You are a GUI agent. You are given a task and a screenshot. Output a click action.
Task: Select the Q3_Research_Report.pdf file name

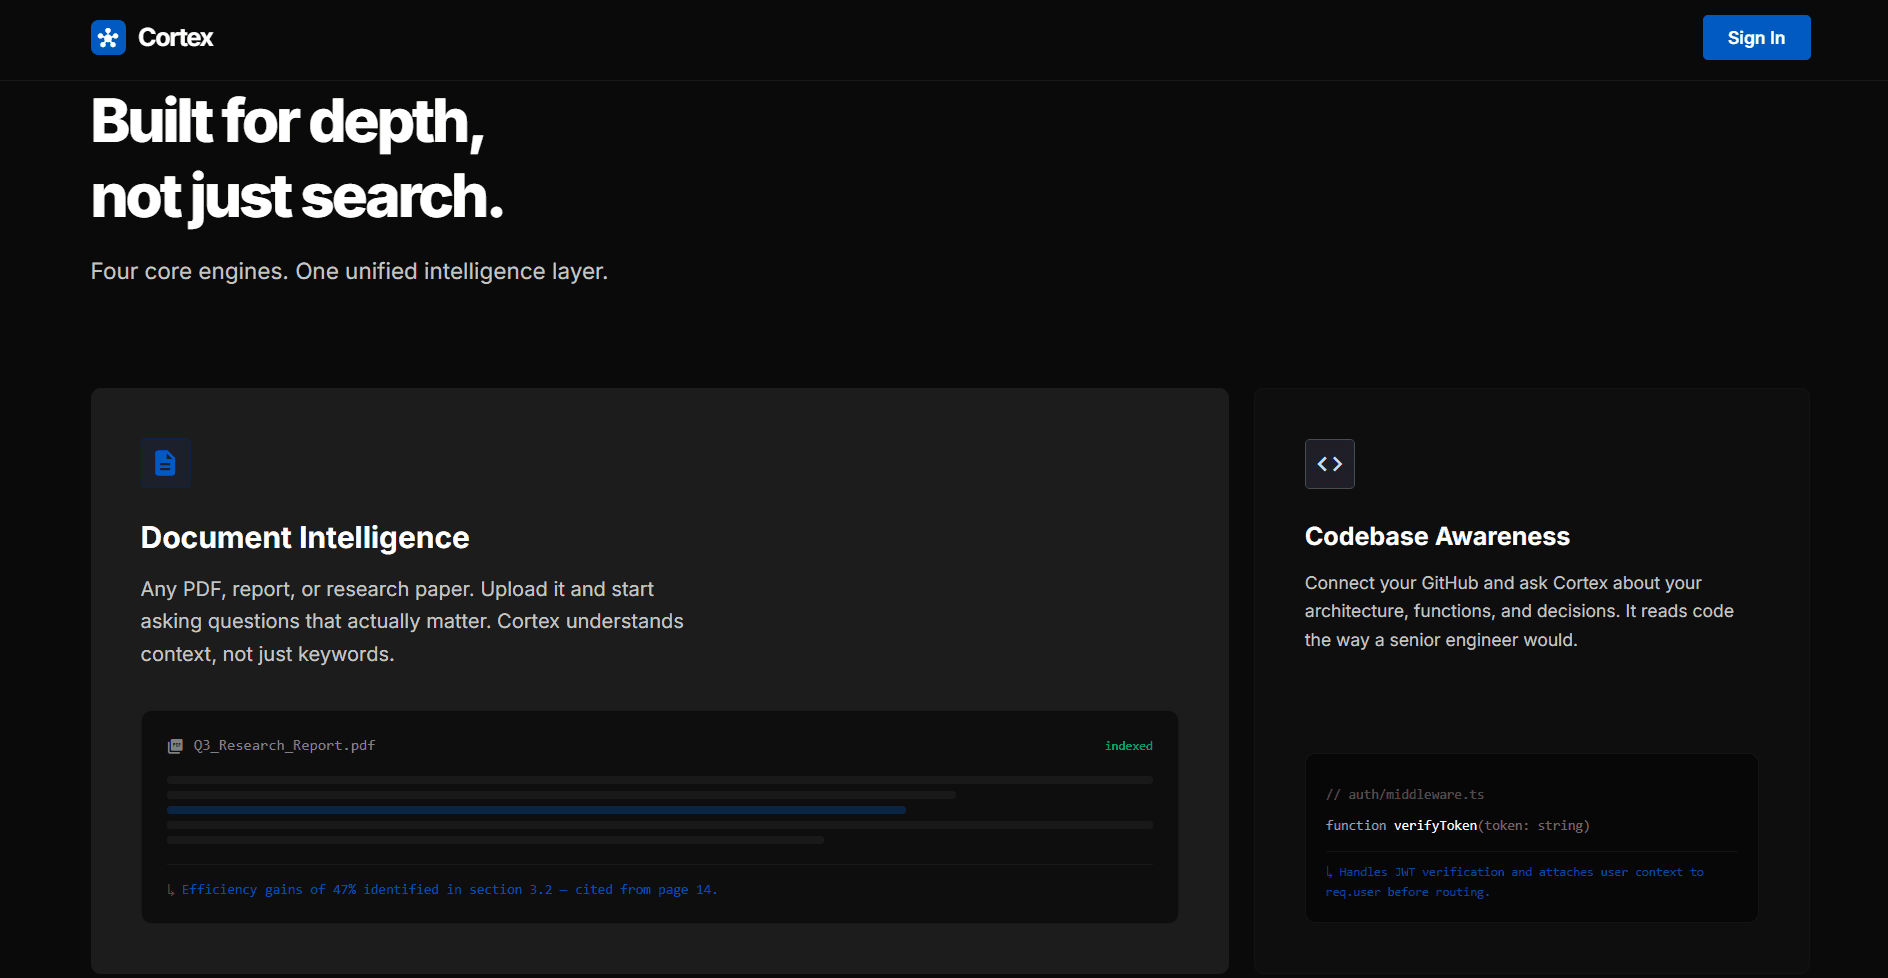(x=284, y=746)
